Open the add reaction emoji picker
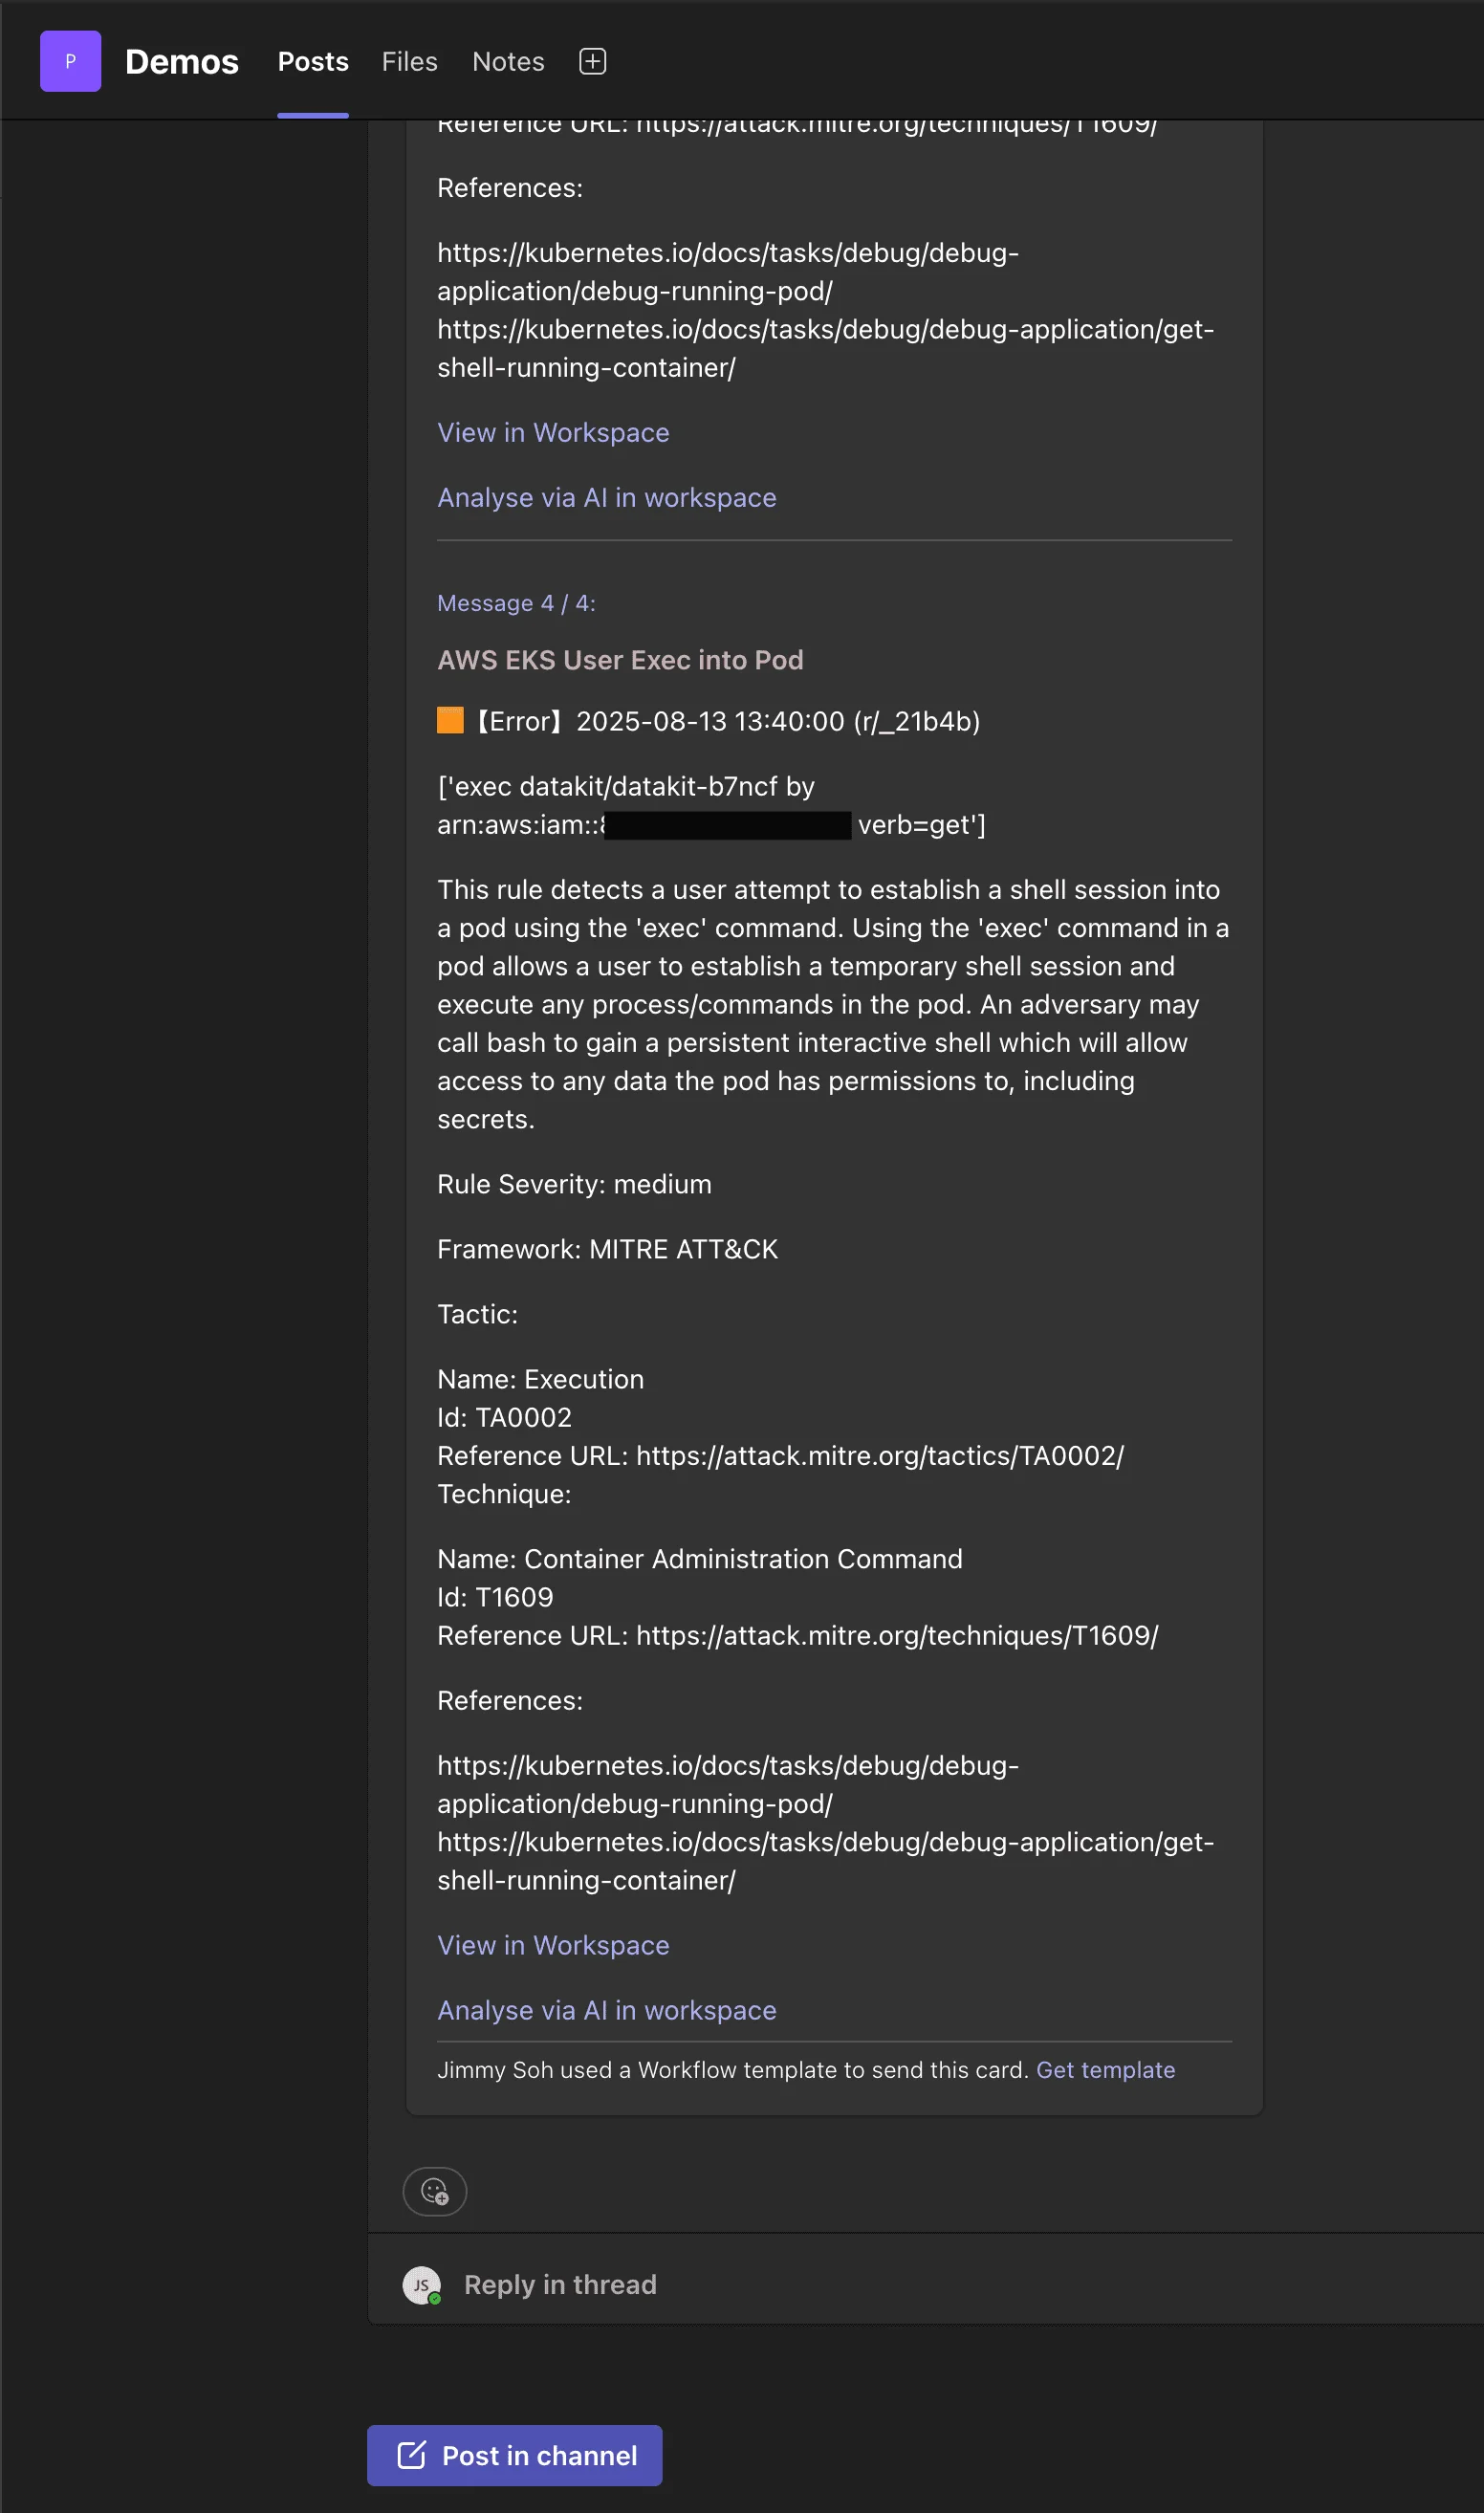Image resolution: width=1484 pixels, height=2513 pixels. point(434,2191)
